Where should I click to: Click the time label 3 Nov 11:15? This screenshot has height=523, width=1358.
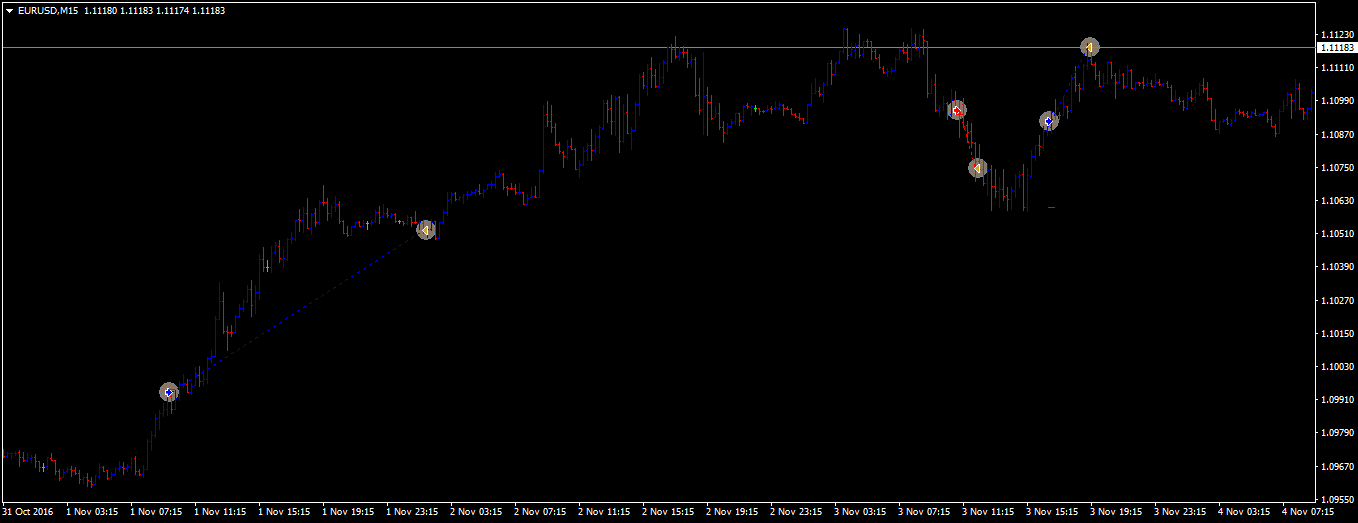click(988, 512)
